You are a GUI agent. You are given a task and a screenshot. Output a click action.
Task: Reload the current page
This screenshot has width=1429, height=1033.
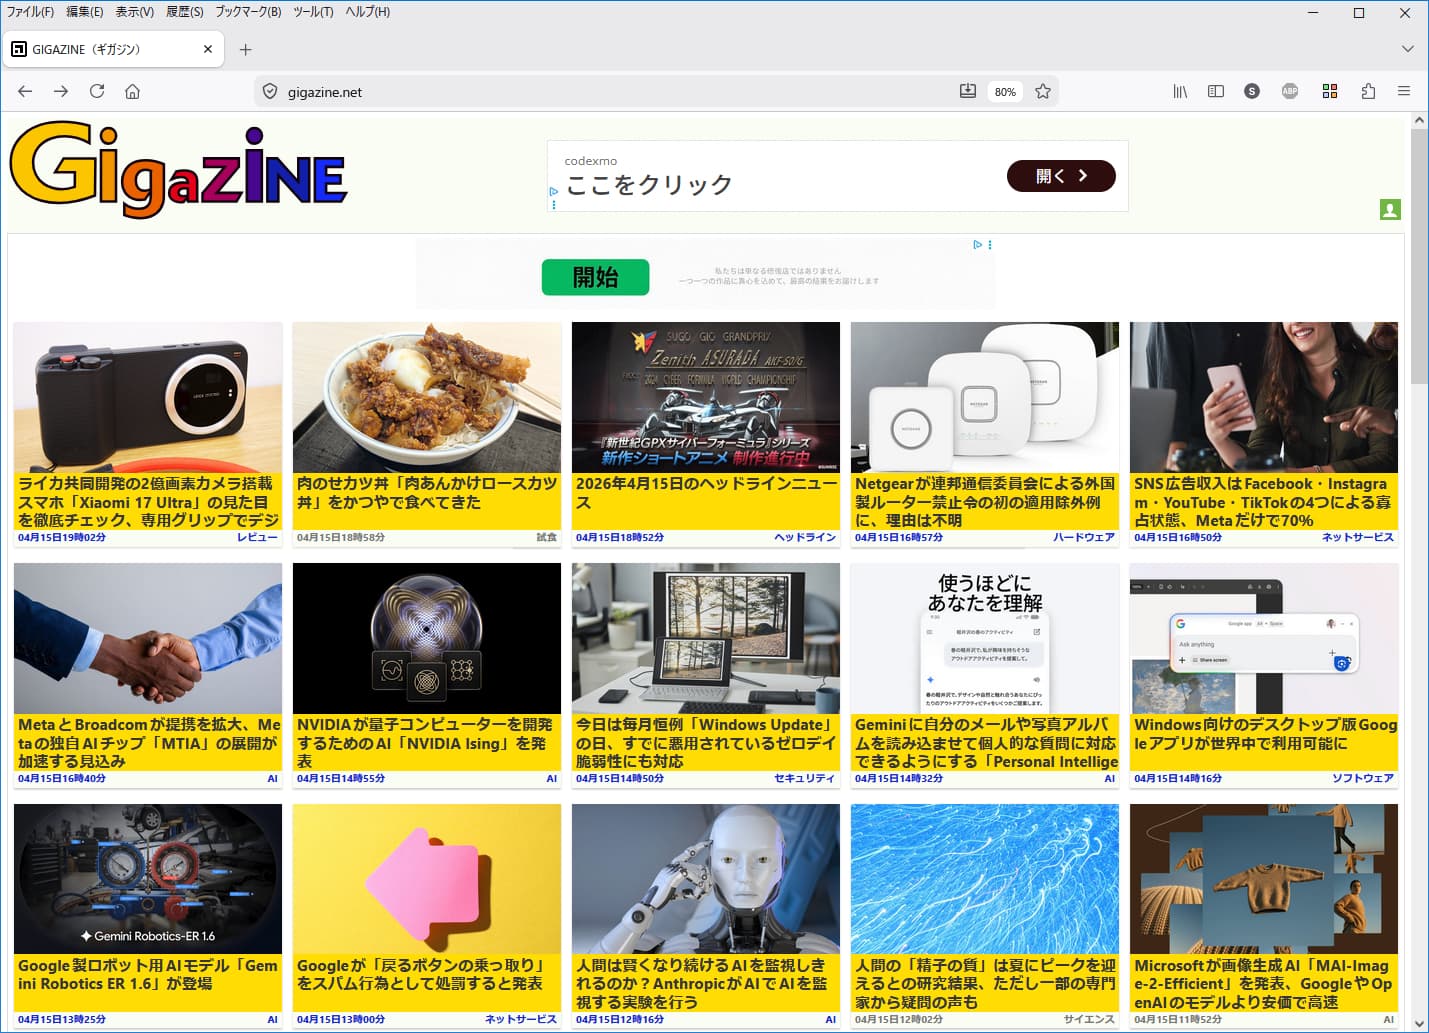click(97, 91)
